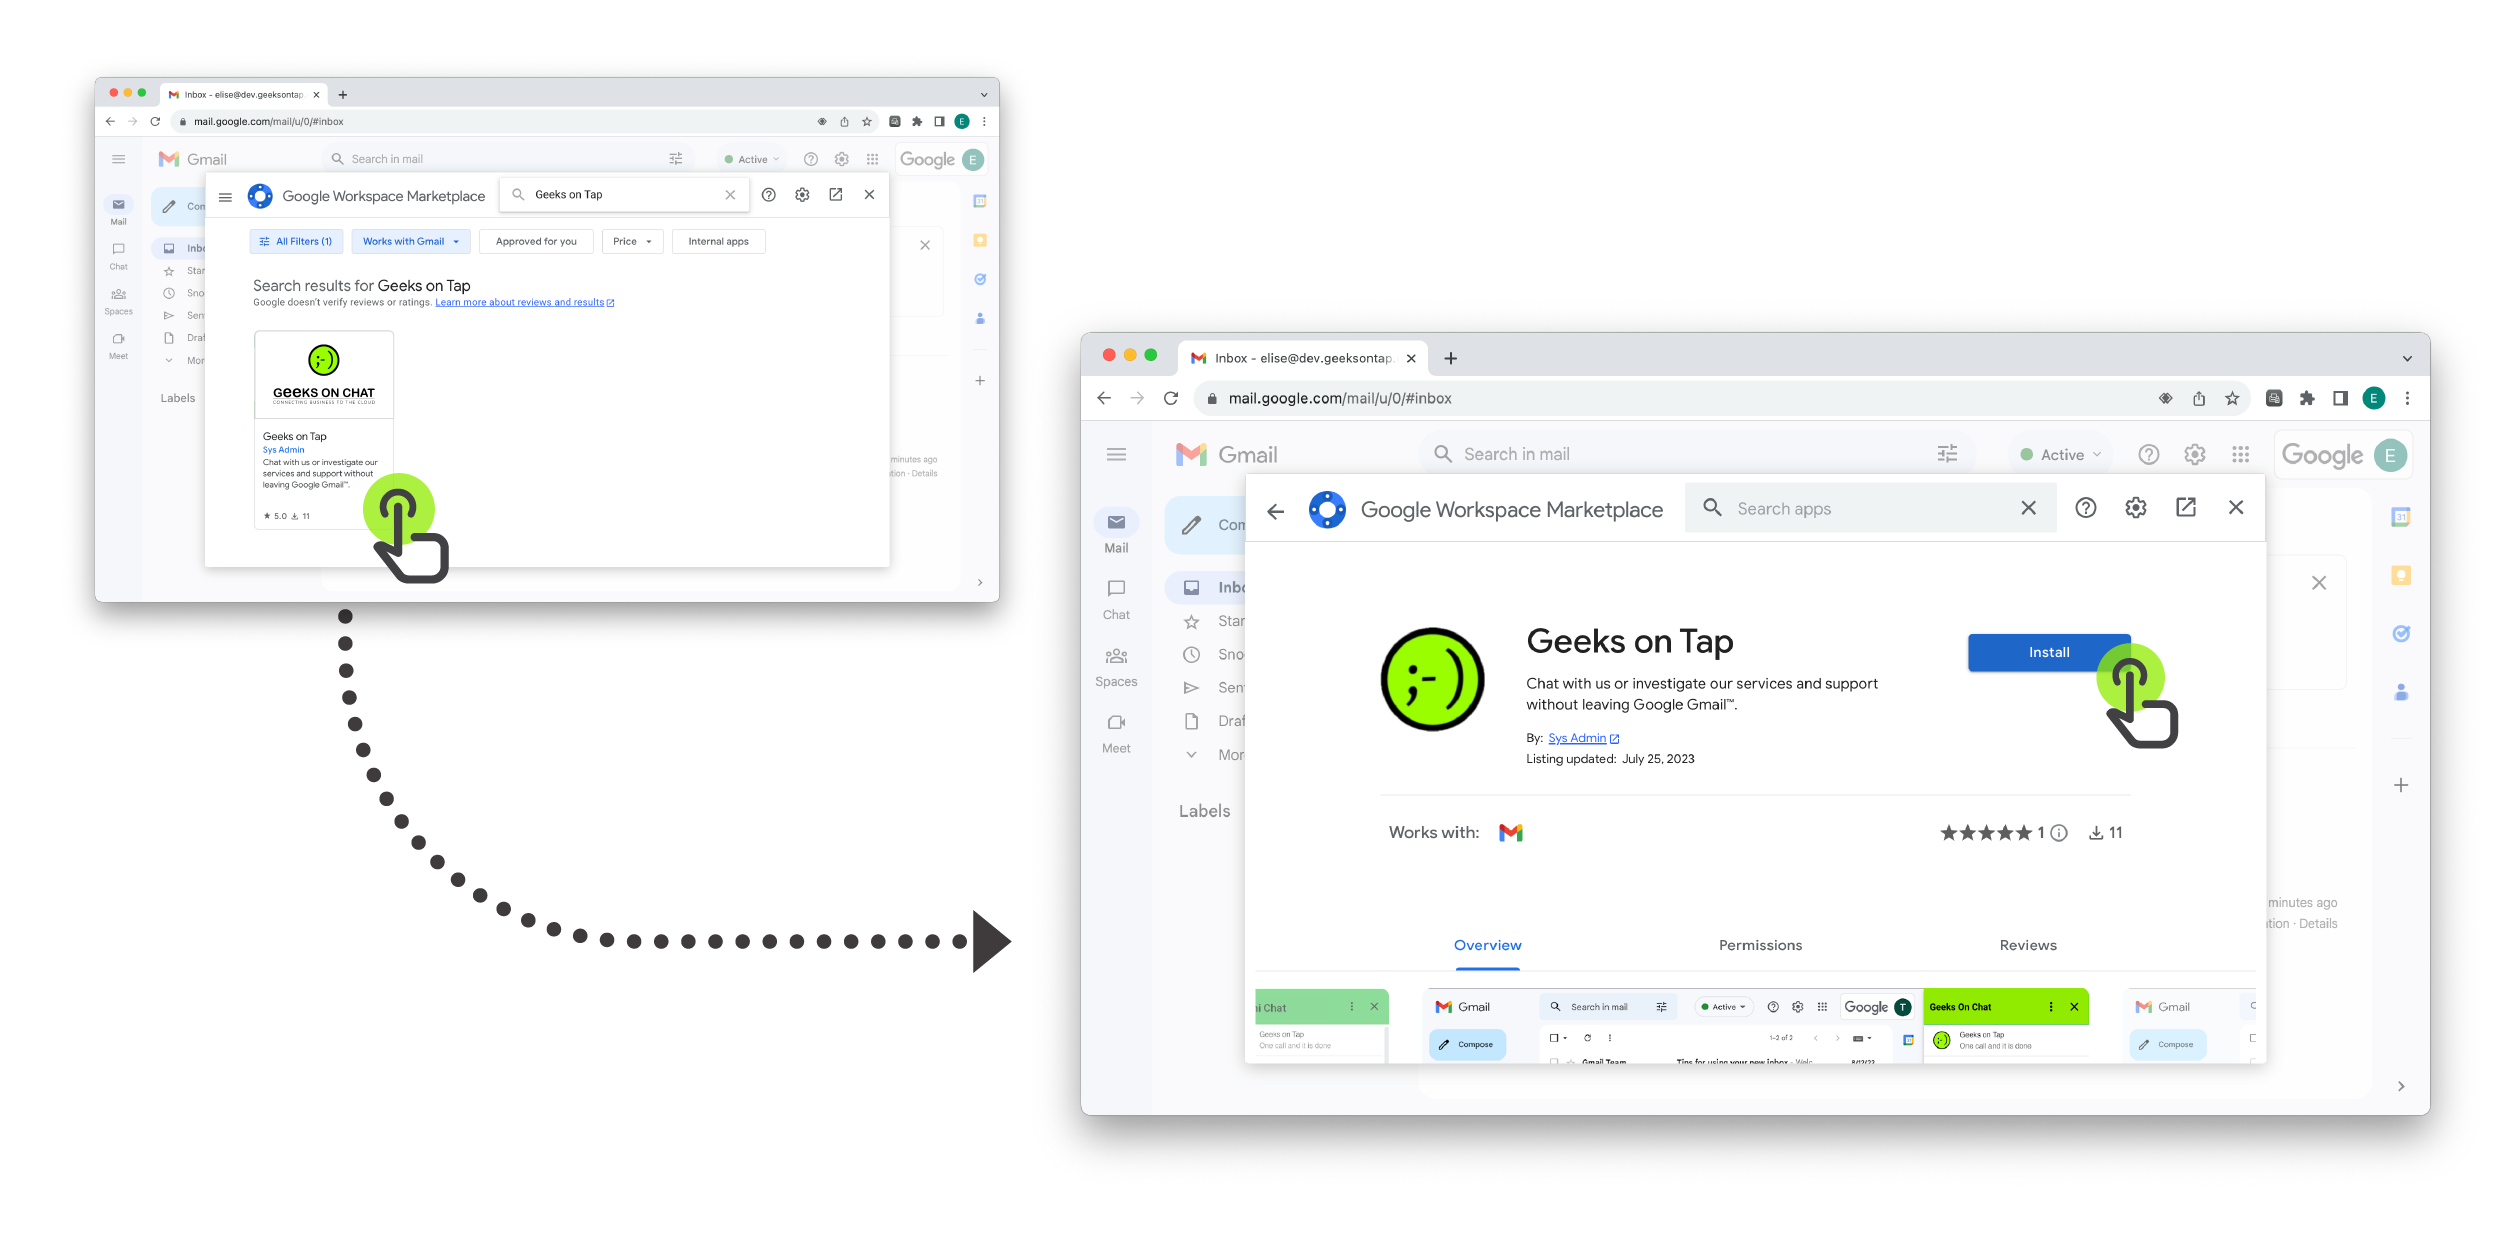The height and width of the screenshot is (1250, 2500).
Task: Close Marketplace dialog in right window
Action: tap(2236, 508)
